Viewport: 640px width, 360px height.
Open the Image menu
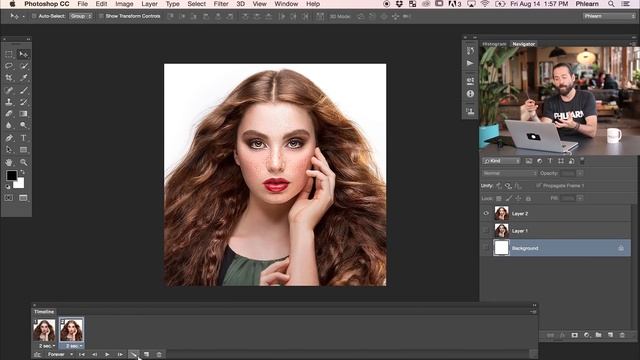click(124, 4)
